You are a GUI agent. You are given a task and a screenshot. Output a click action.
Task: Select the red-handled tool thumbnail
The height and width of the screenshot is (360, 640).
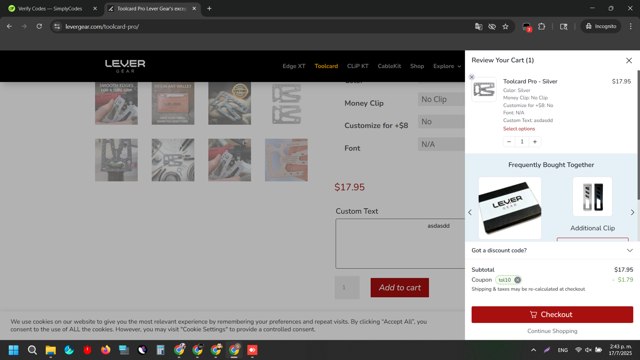coord(230,160)
